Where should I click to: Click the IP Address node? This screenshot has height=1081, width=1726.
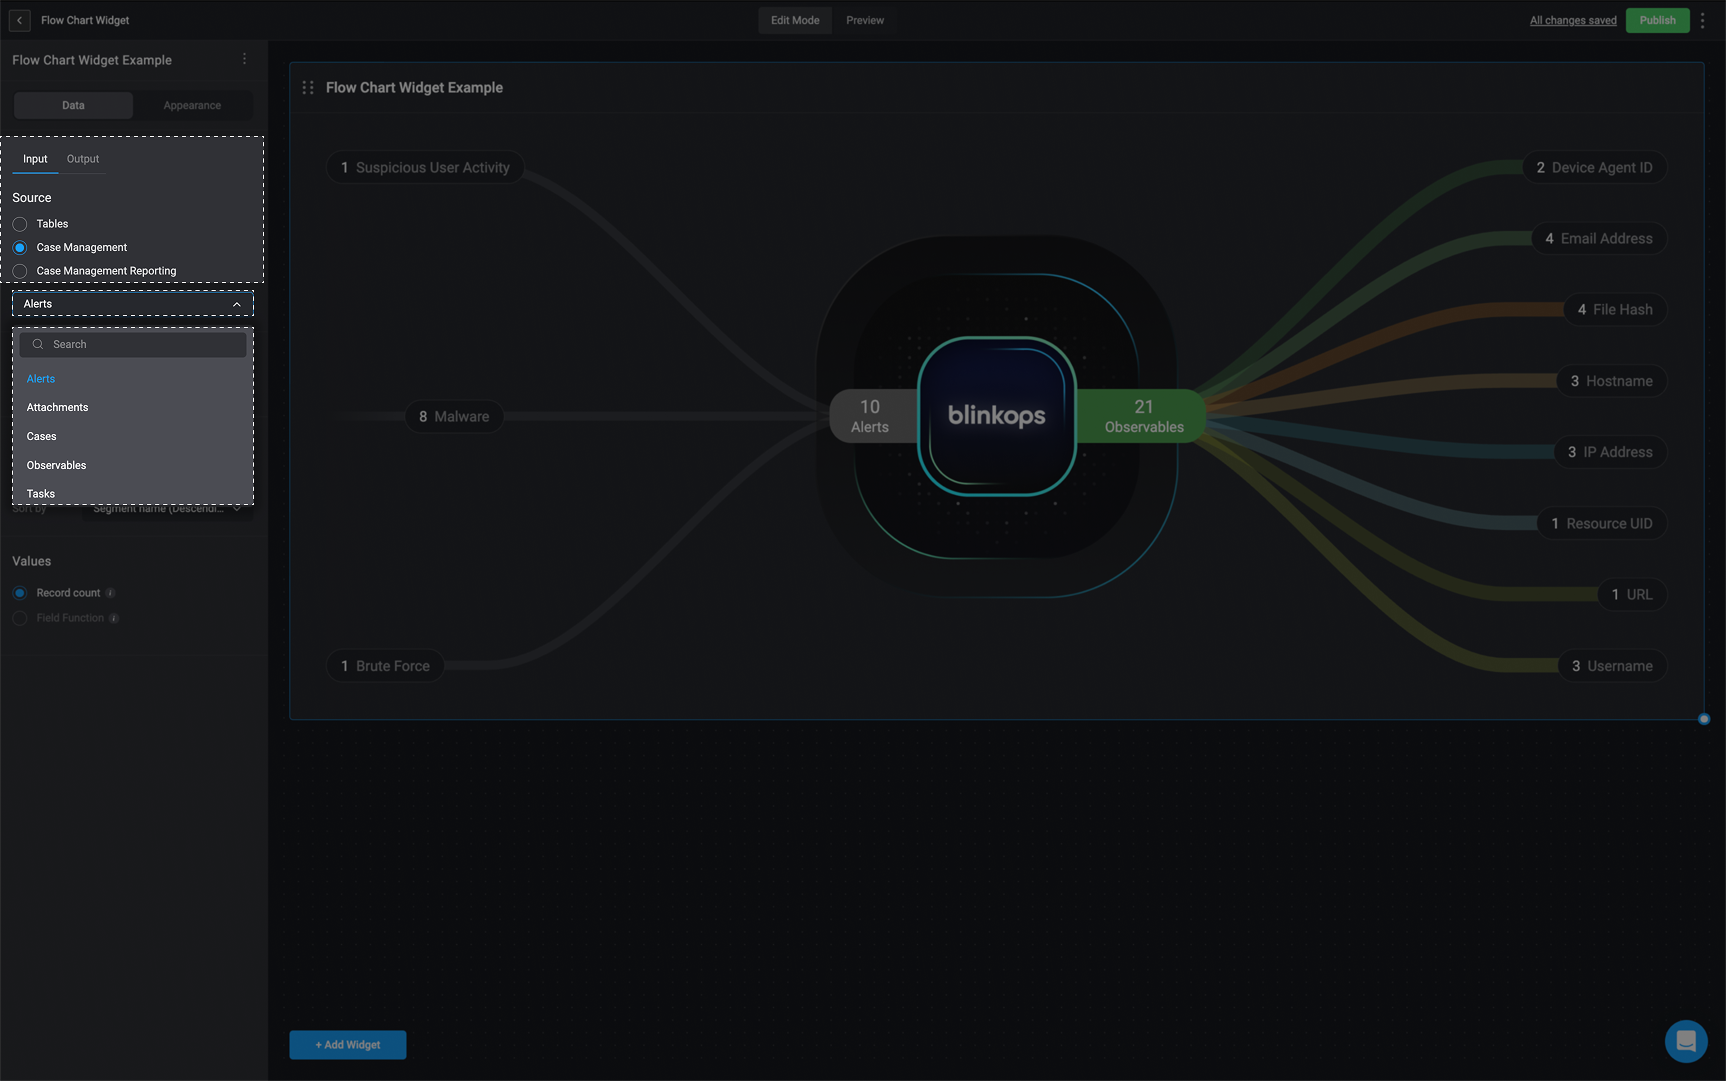(x=1610, y=452)
